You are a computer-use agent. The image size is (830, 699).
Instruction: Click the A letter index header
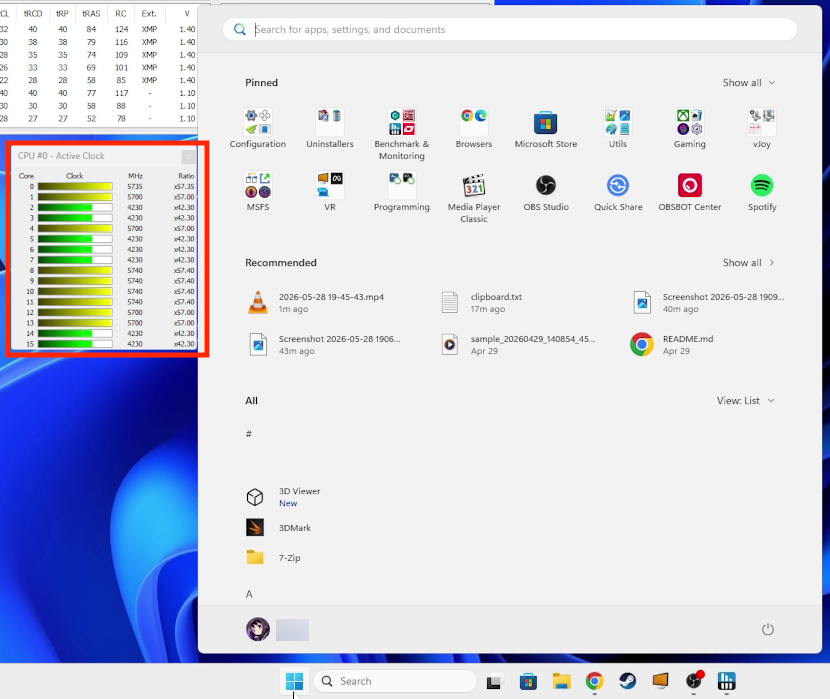pyautogui.click(x=249, y=594)
